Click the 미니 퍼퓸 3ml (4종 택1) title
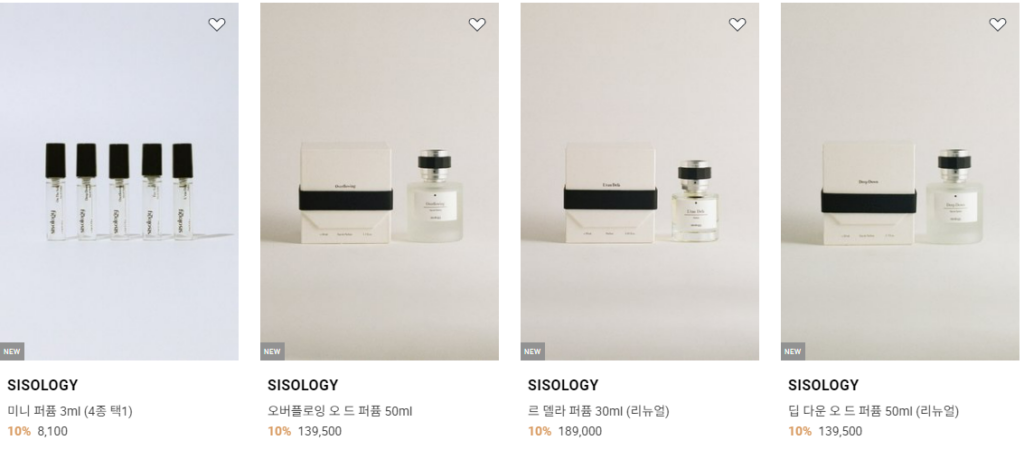The image size is (1024, 468). (x=70, y=411)
